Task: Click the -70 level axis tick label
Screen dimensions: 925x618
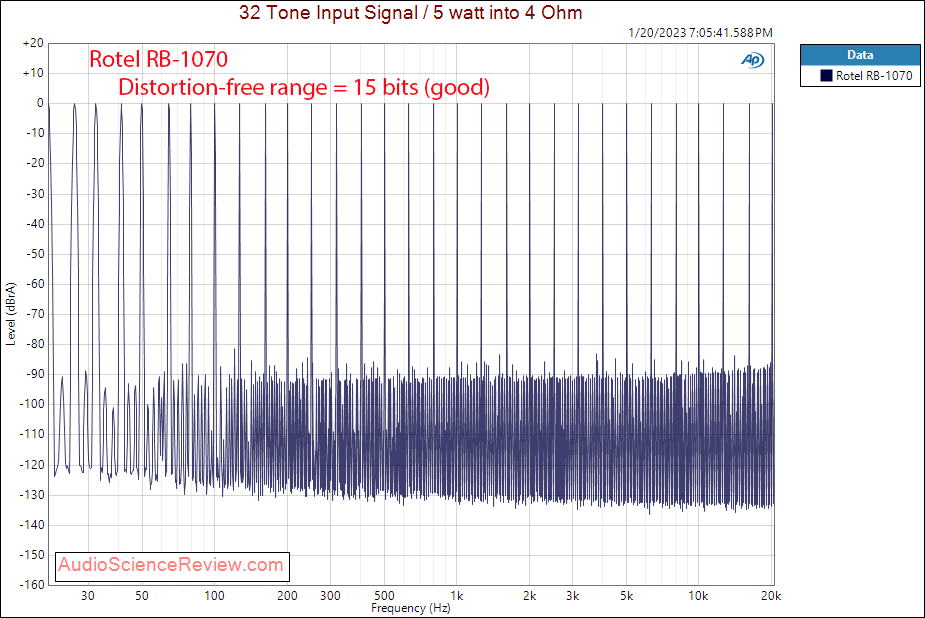Action: click(x=35, y=314)
